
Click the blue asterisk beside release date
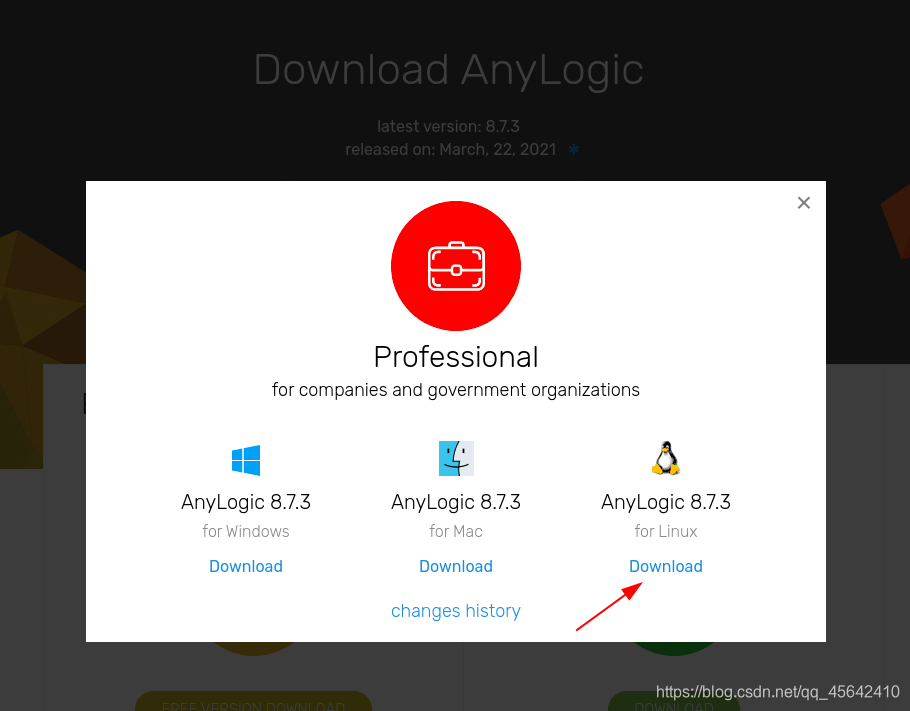pos(573,150)
